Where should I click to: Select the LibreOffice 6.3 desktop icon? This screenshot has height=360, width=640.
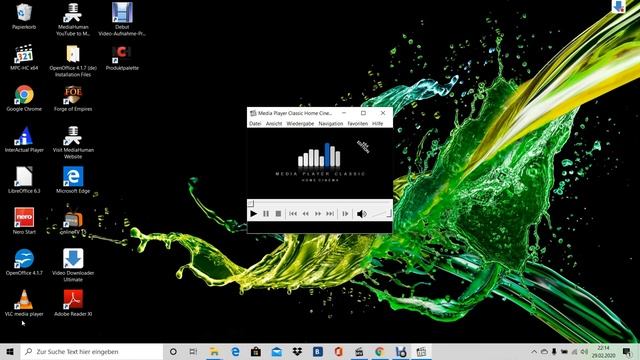click(24, 180)
